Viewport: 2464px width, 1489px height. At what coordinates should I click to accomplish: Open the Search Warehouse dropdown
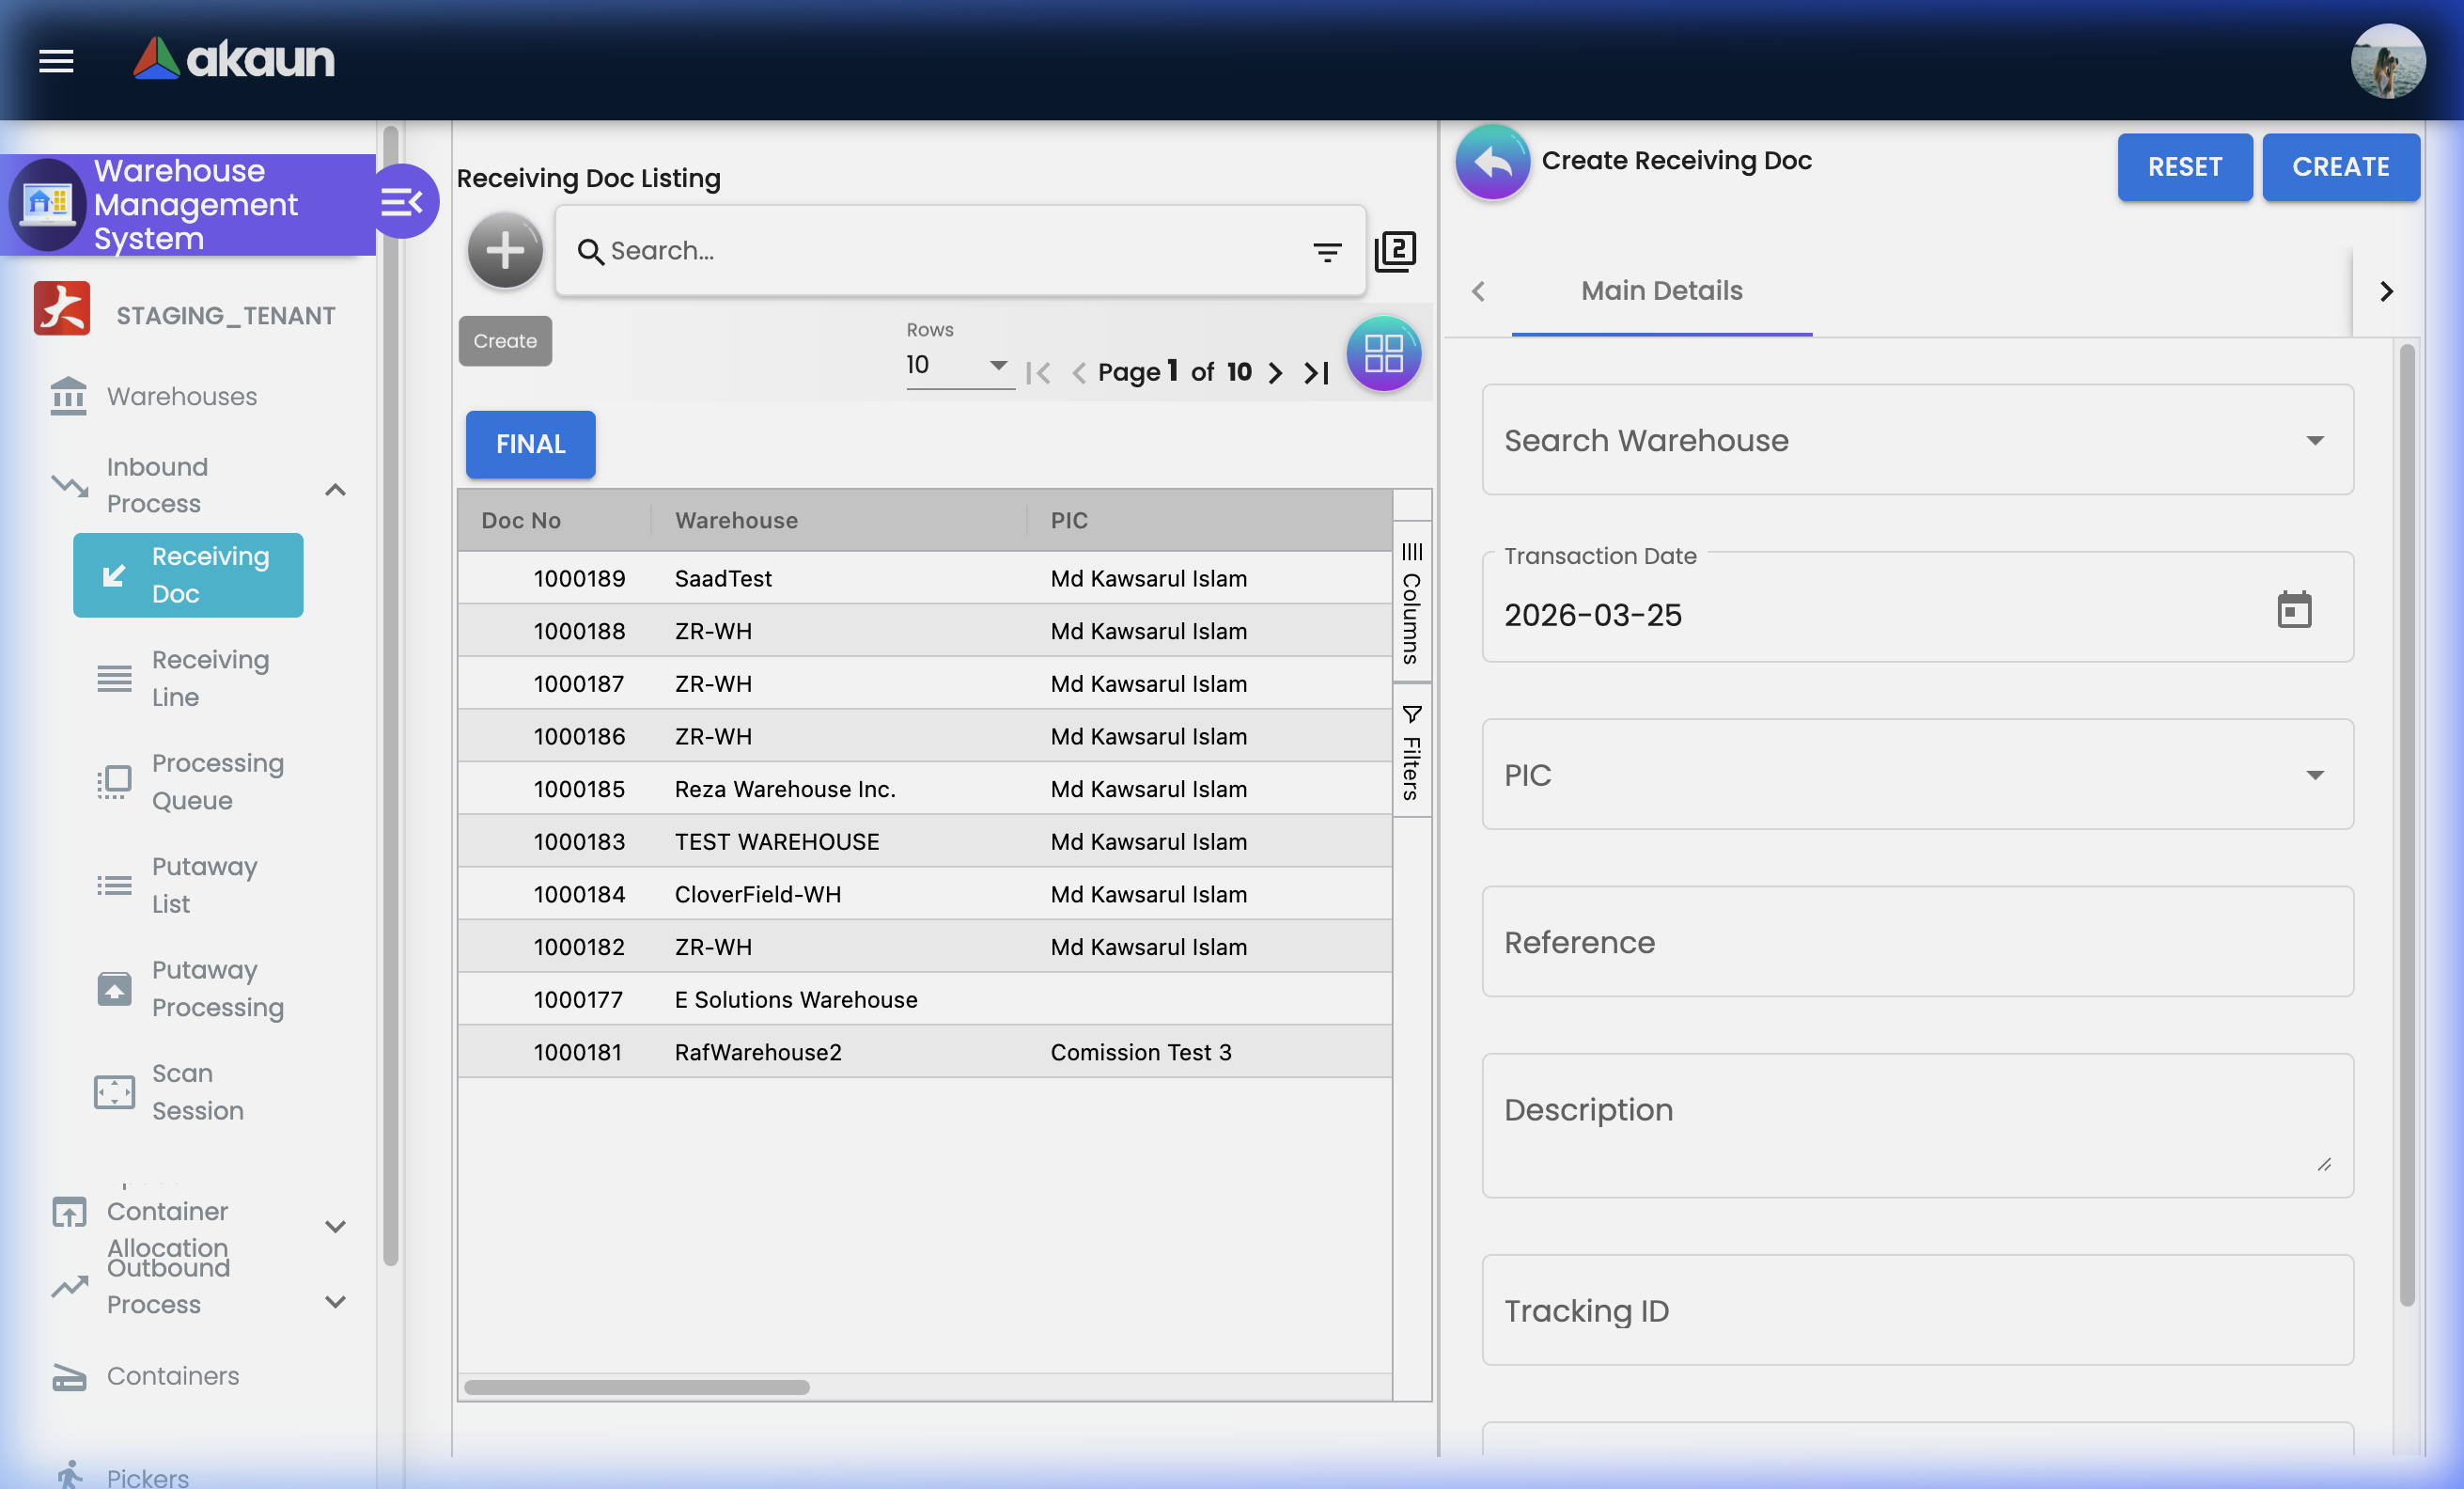click(2315, 440)
